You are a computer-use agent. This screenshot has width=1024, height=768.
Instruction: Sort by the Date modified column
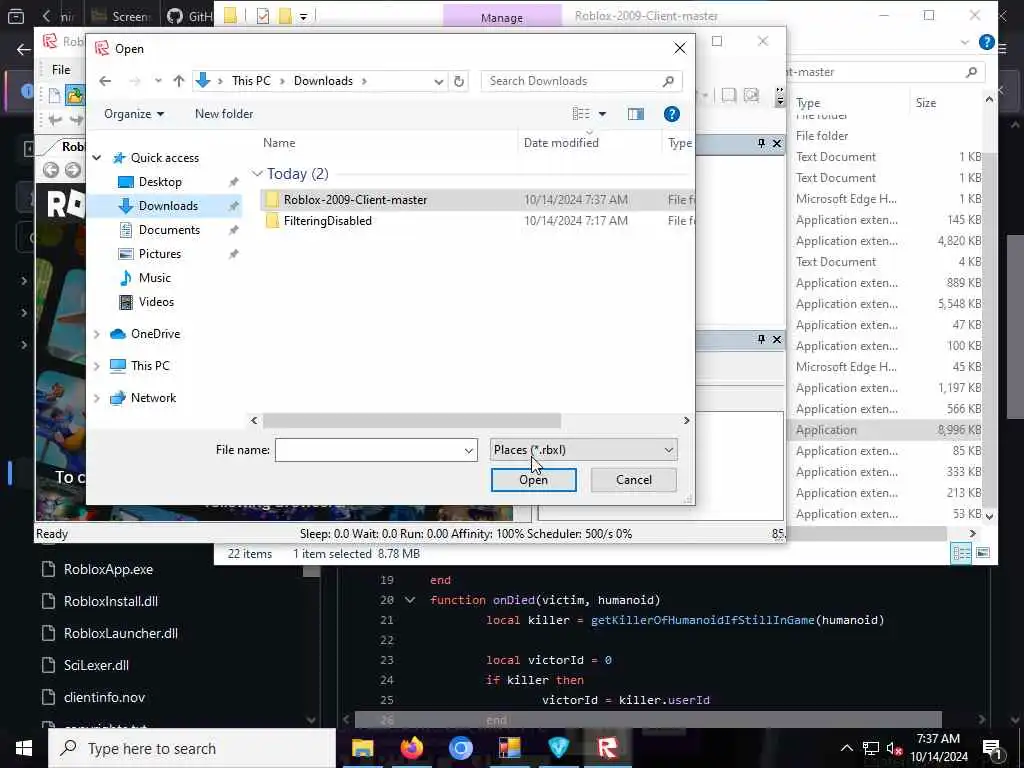(561, 143)
